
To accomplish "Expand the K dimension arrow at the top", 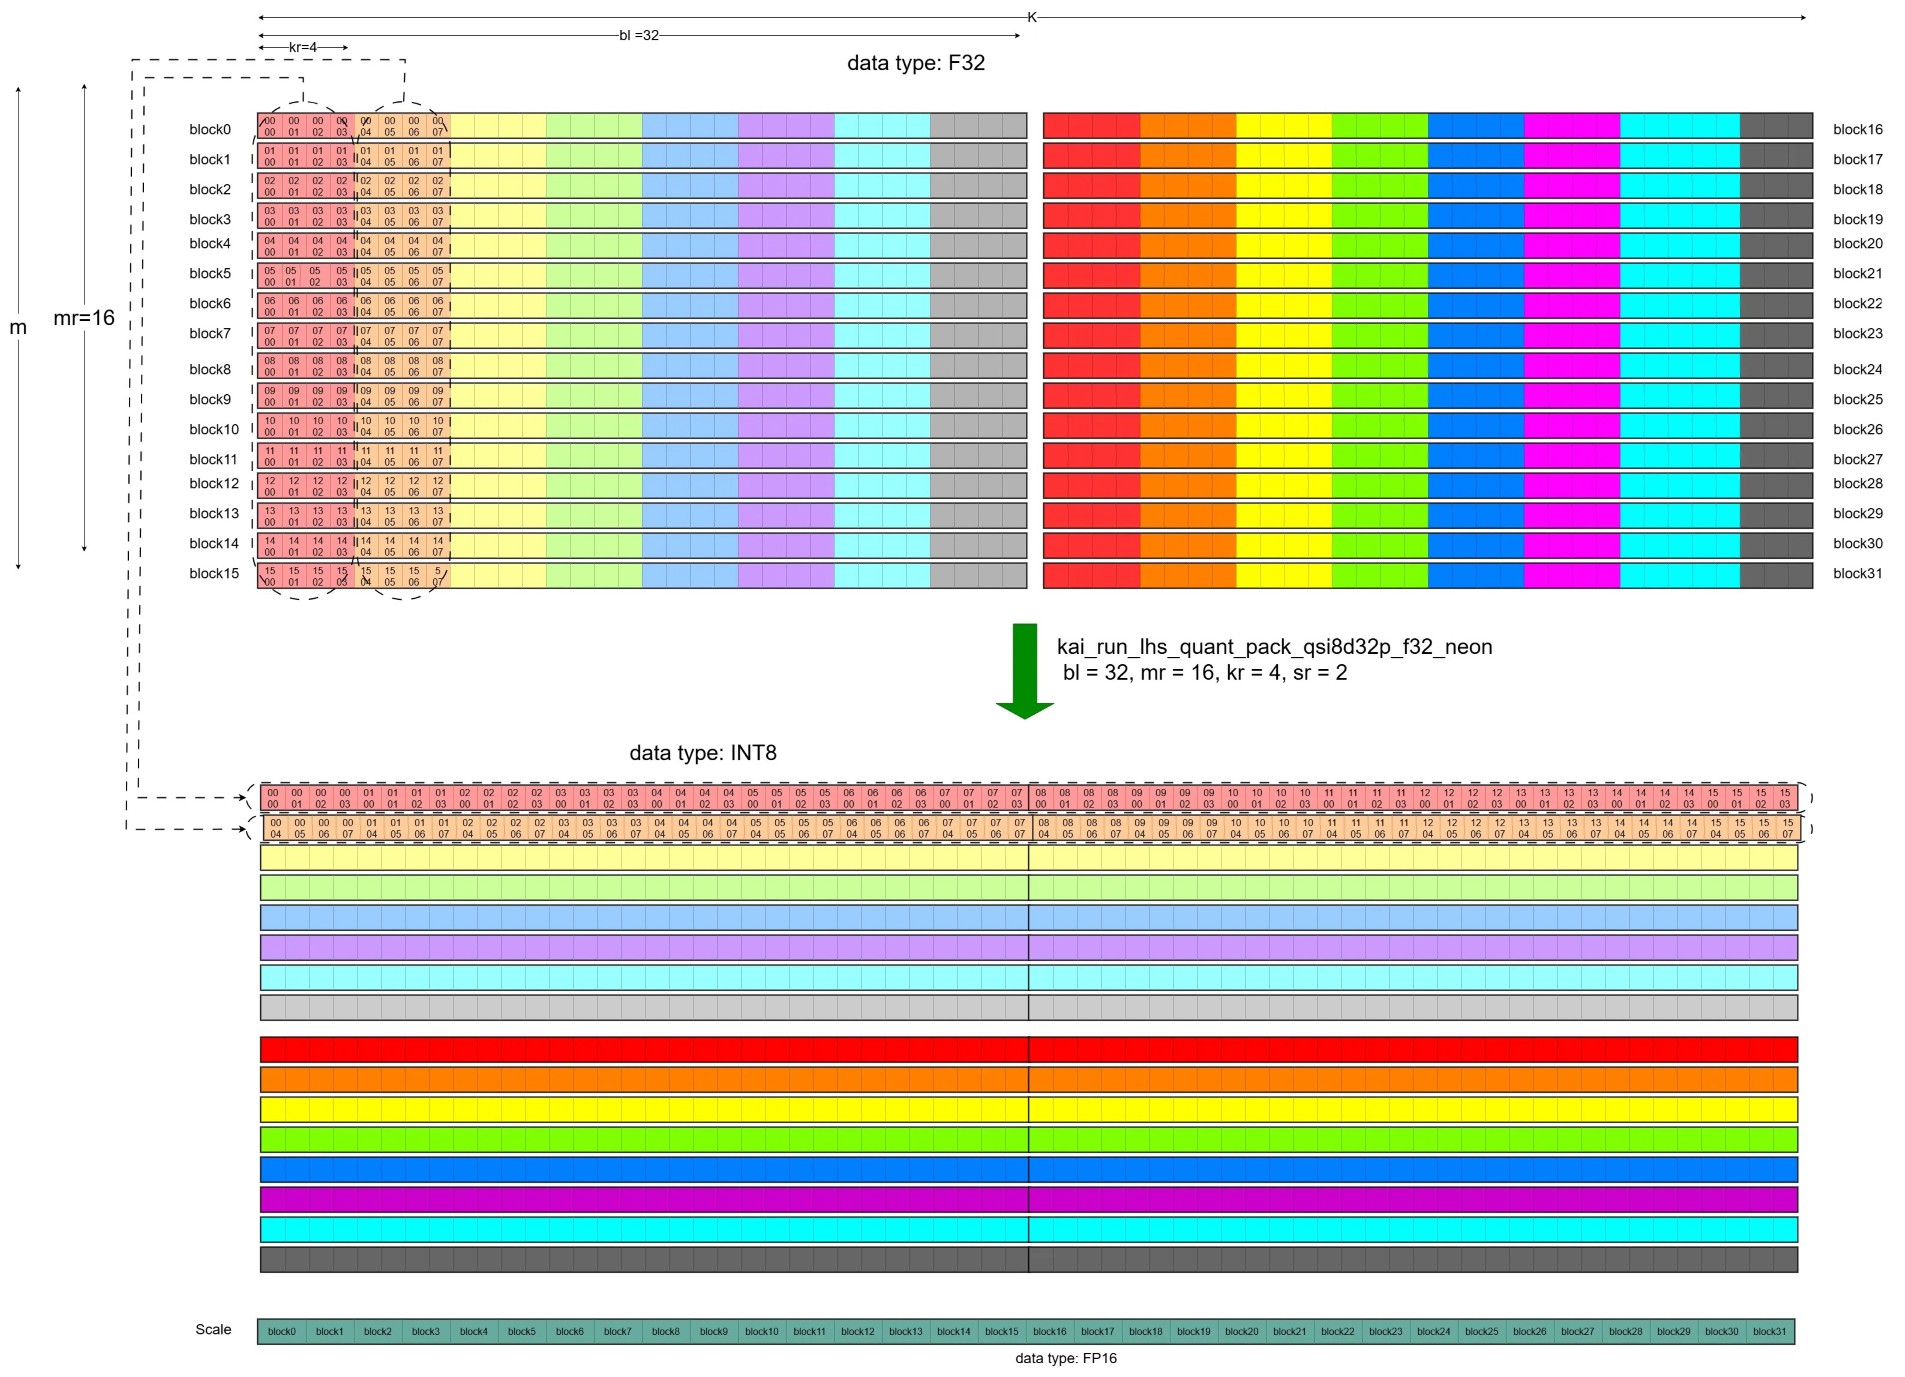I will pyautogui.click(x=1030, y=16).
